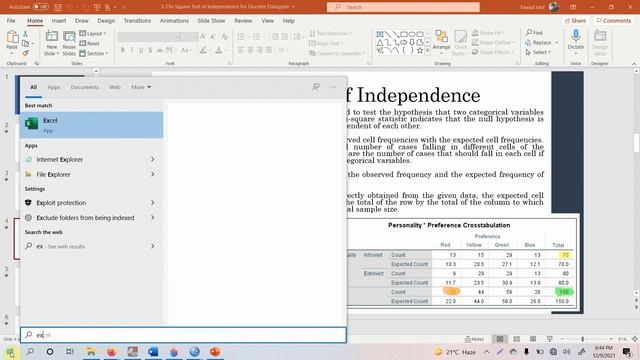Viewport: 640px width, 360px height.
Task: Click the Format Painter brush icon
Action: pos(25,53)
